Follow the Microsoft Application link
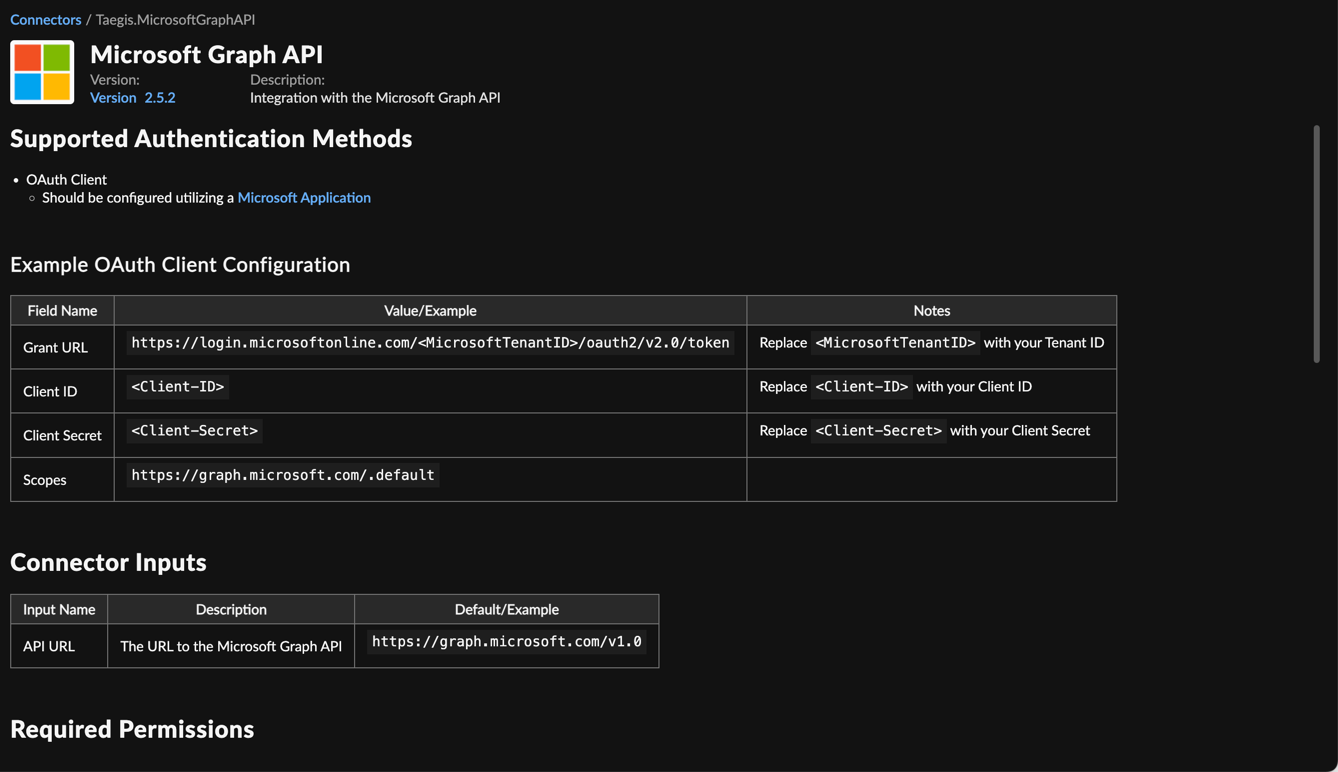The image size is (1338, 772). (x=304, y=197)
